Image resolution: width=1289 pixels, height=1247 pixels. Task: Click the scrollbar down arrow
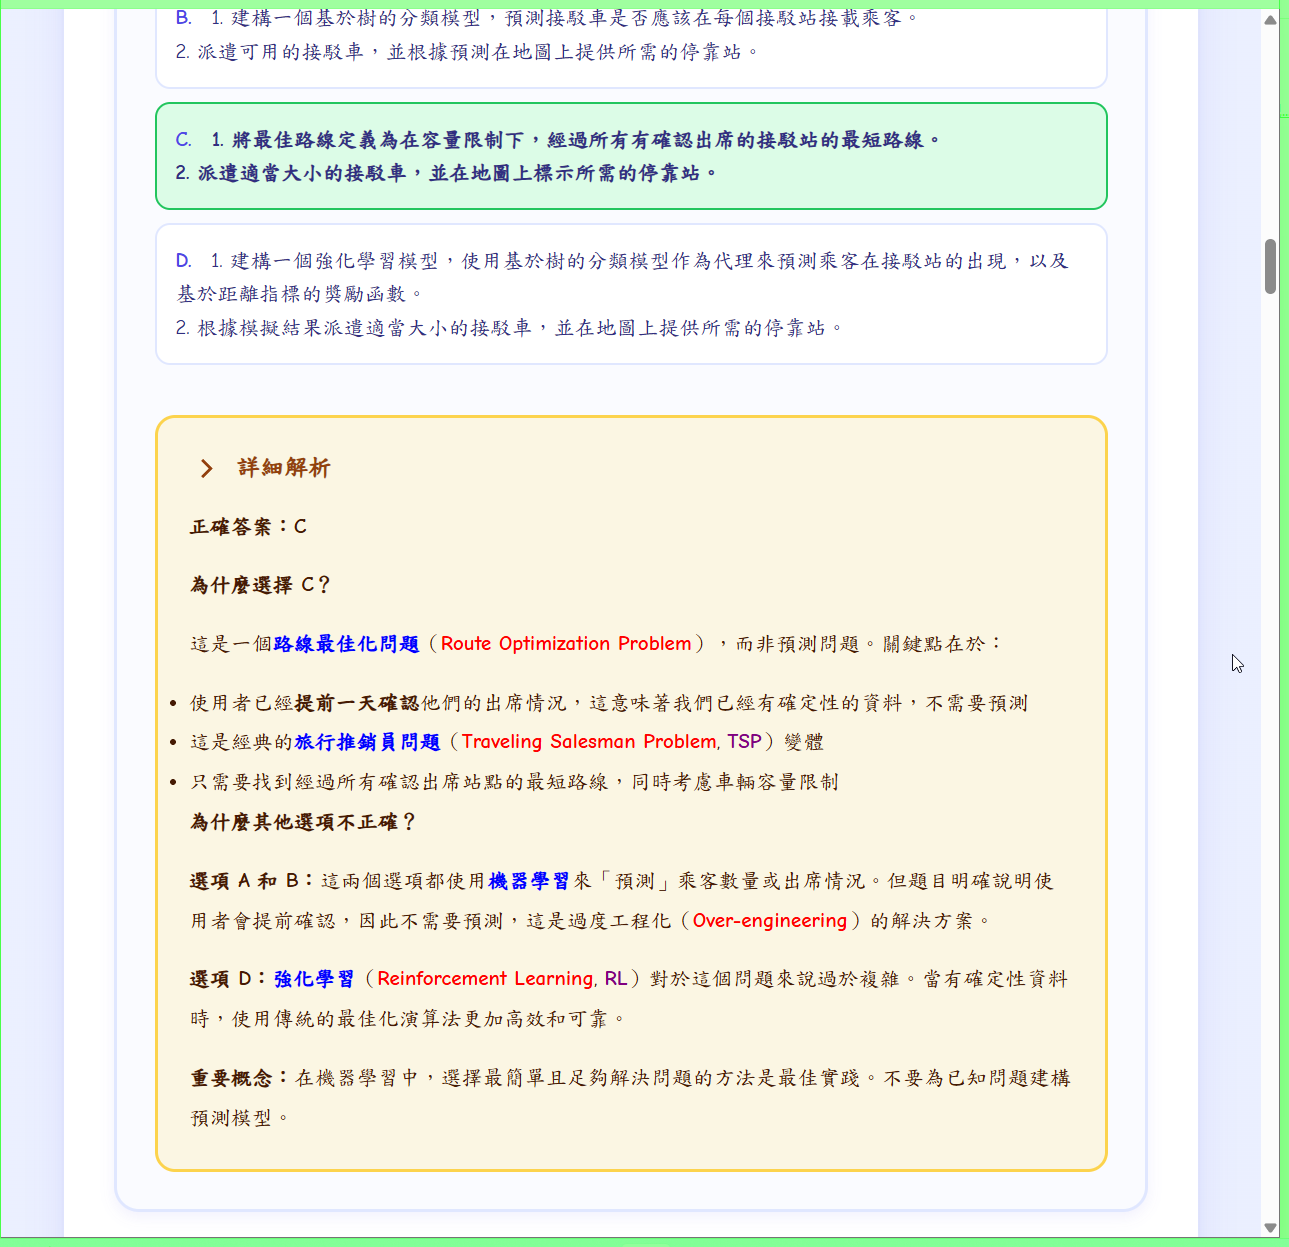pos(1270,1227)
